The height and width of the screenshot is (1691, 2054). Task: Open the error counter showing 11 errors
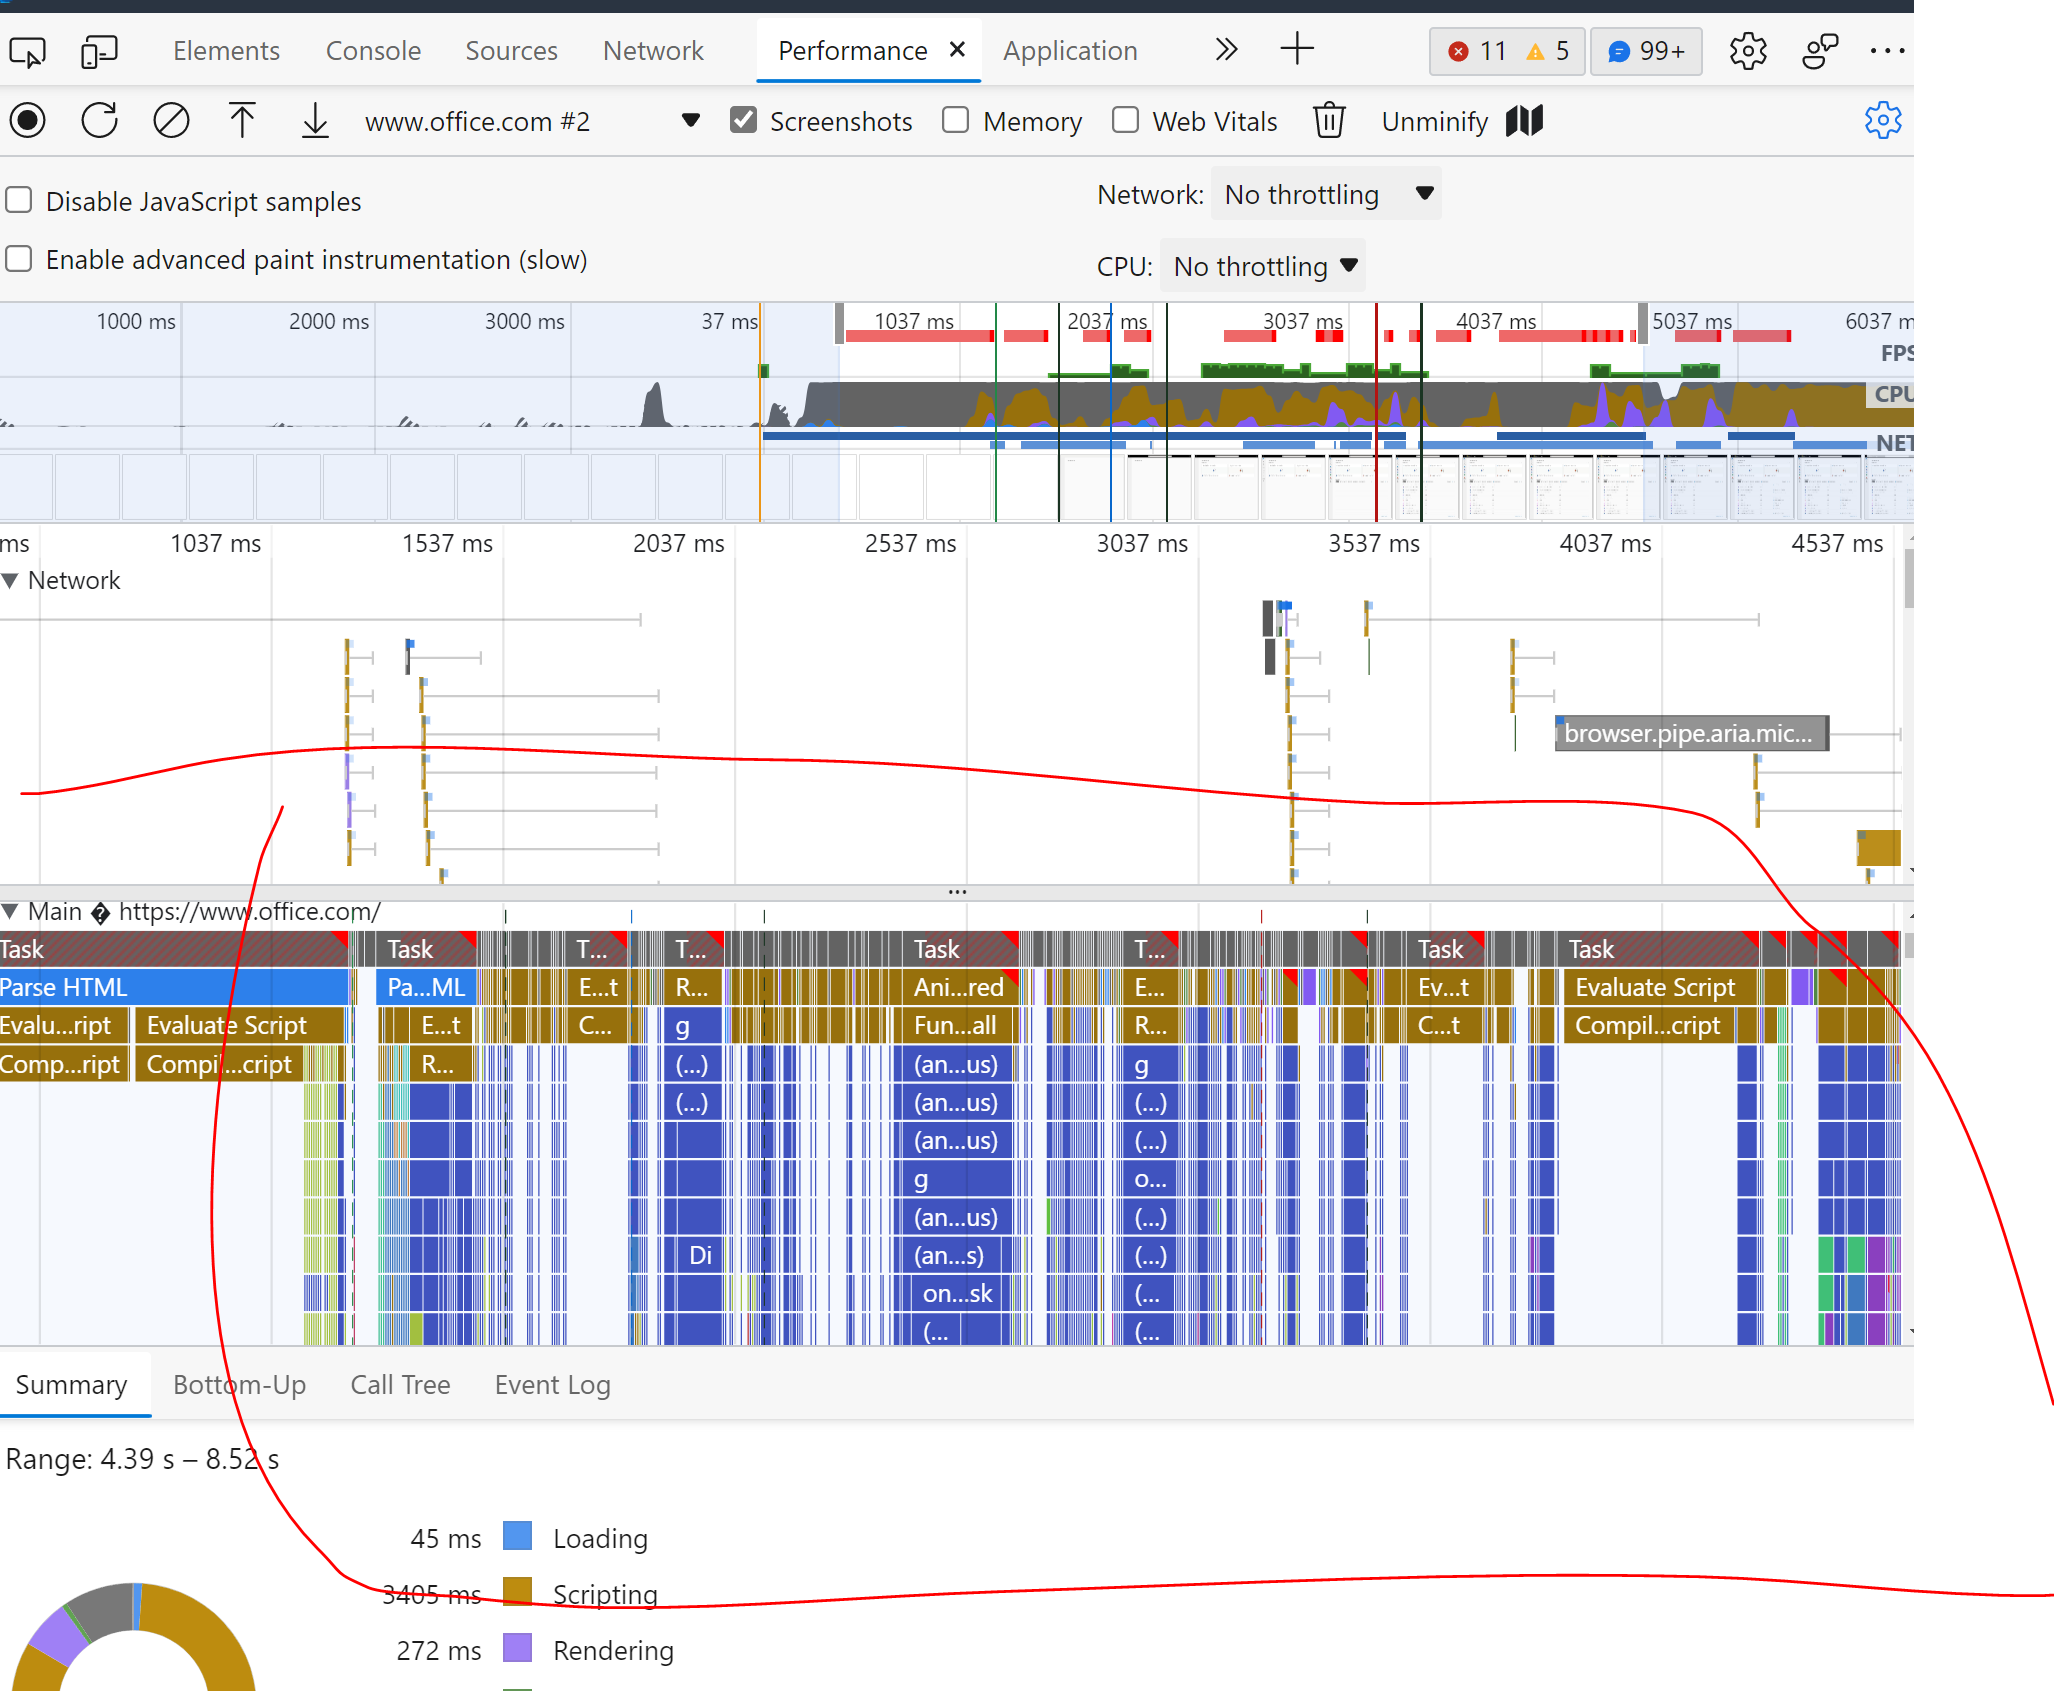coord(1478,50)
